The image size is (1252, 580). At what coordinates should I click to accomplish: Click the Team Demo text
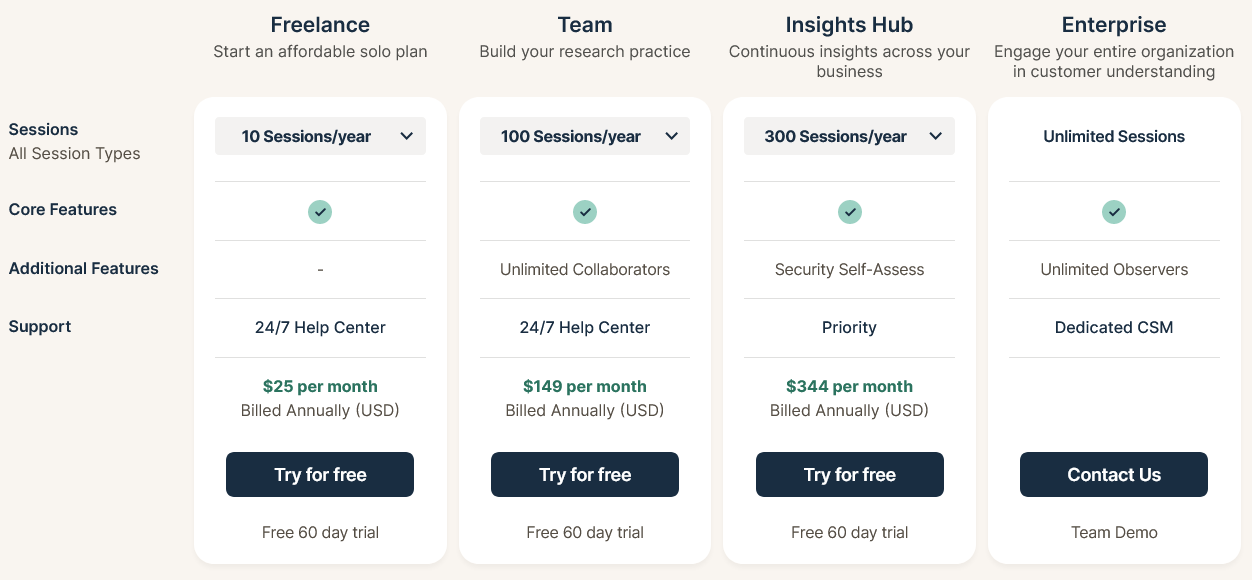coord(1114,532)
